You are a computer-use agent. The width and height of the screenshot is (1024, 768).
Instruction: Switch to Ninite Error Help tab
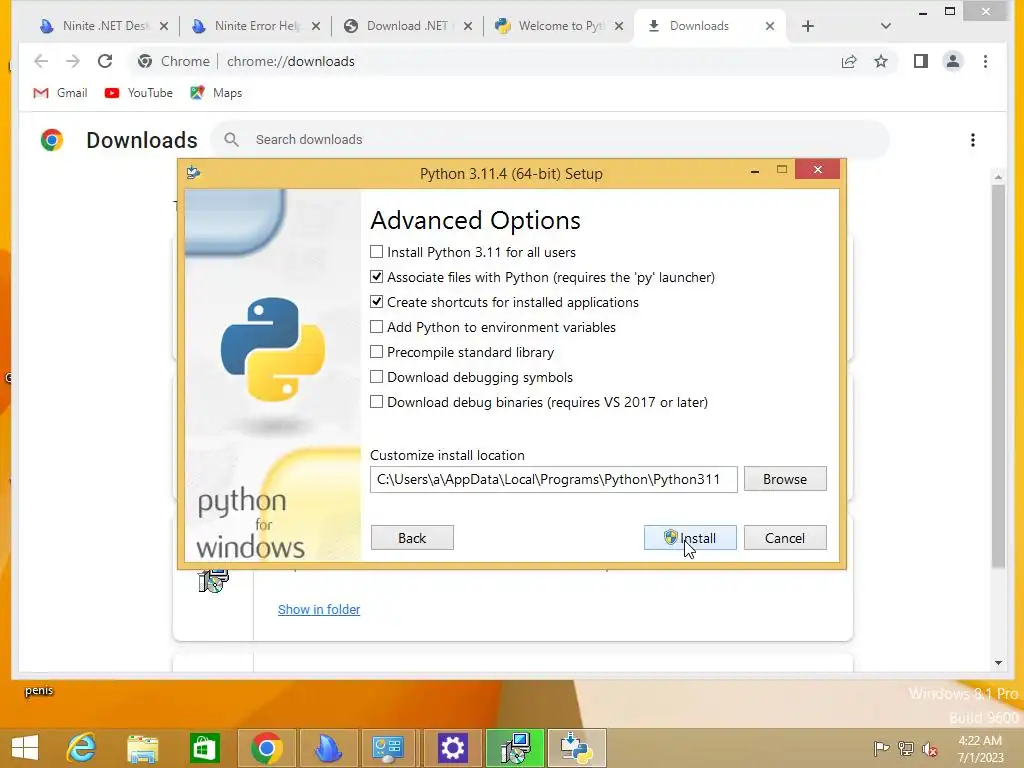[x=256, y=26]
